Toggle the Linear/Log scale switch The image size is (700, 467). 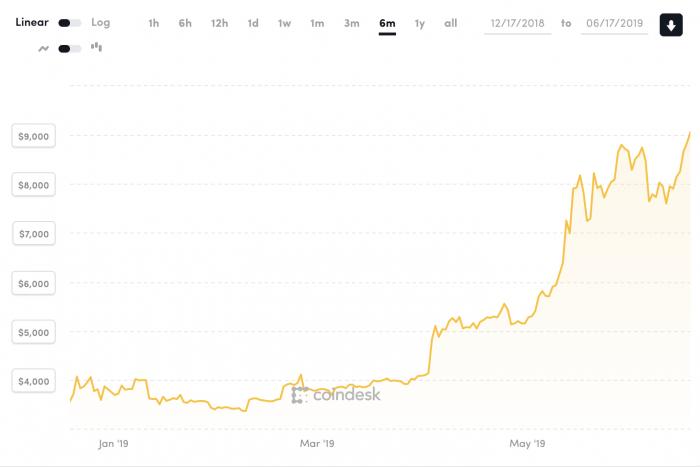70,23
